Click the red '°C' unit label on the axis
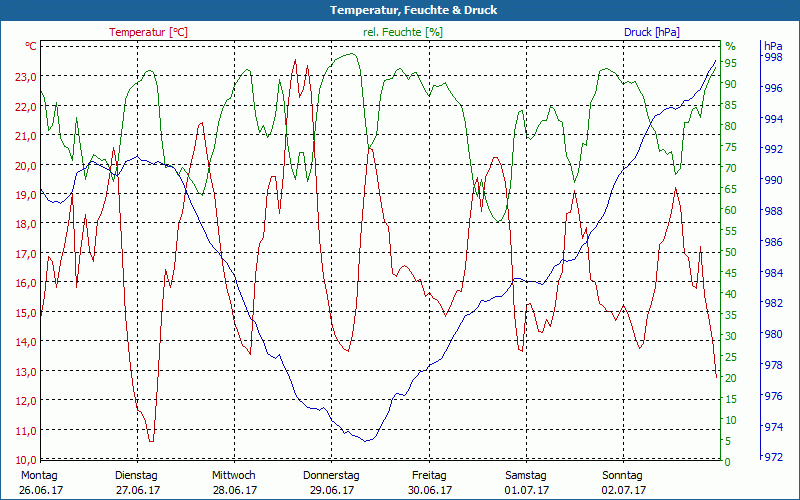Screen dimensions: 800x500 31,46
